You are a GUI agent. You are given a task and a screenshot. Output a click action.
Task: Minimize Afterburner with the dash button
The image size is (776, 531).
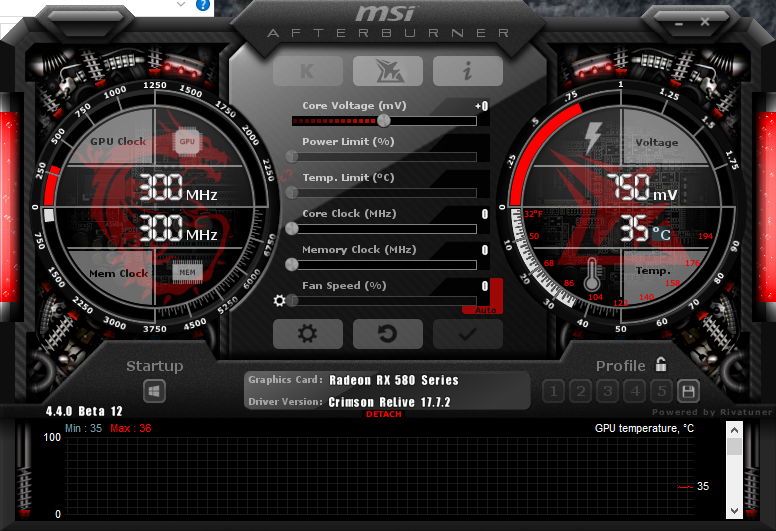pos(679,23)
